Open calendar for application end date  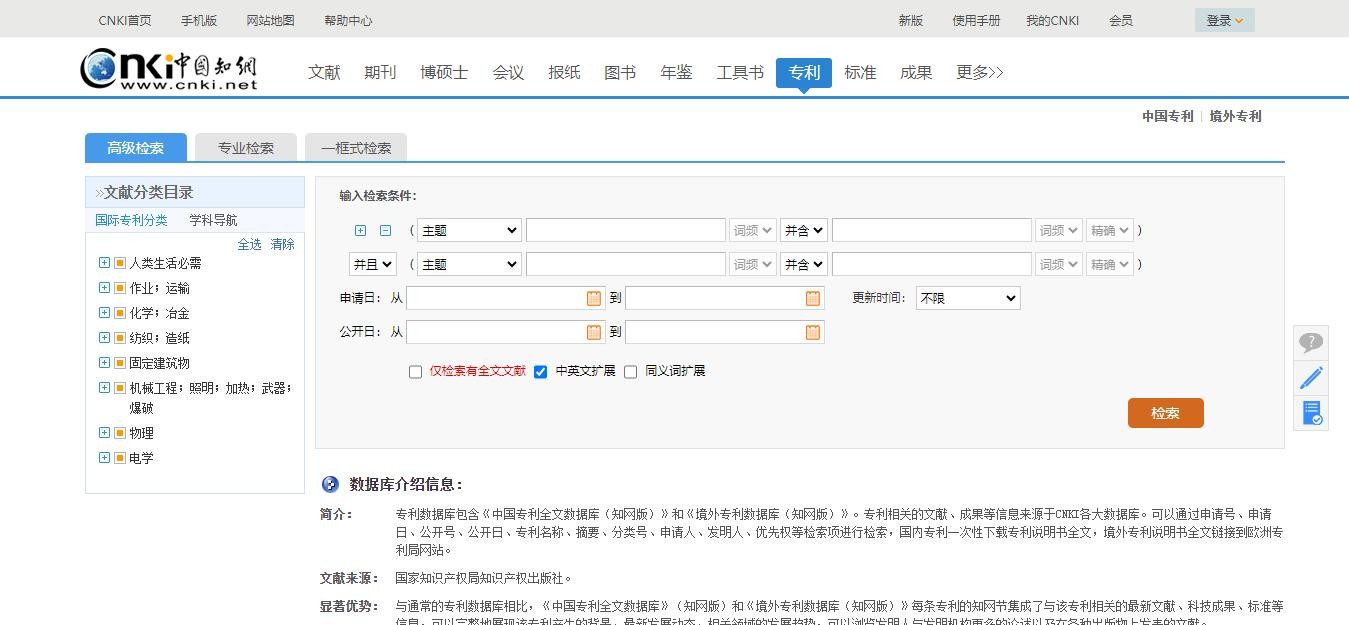[x=813, y=298]
